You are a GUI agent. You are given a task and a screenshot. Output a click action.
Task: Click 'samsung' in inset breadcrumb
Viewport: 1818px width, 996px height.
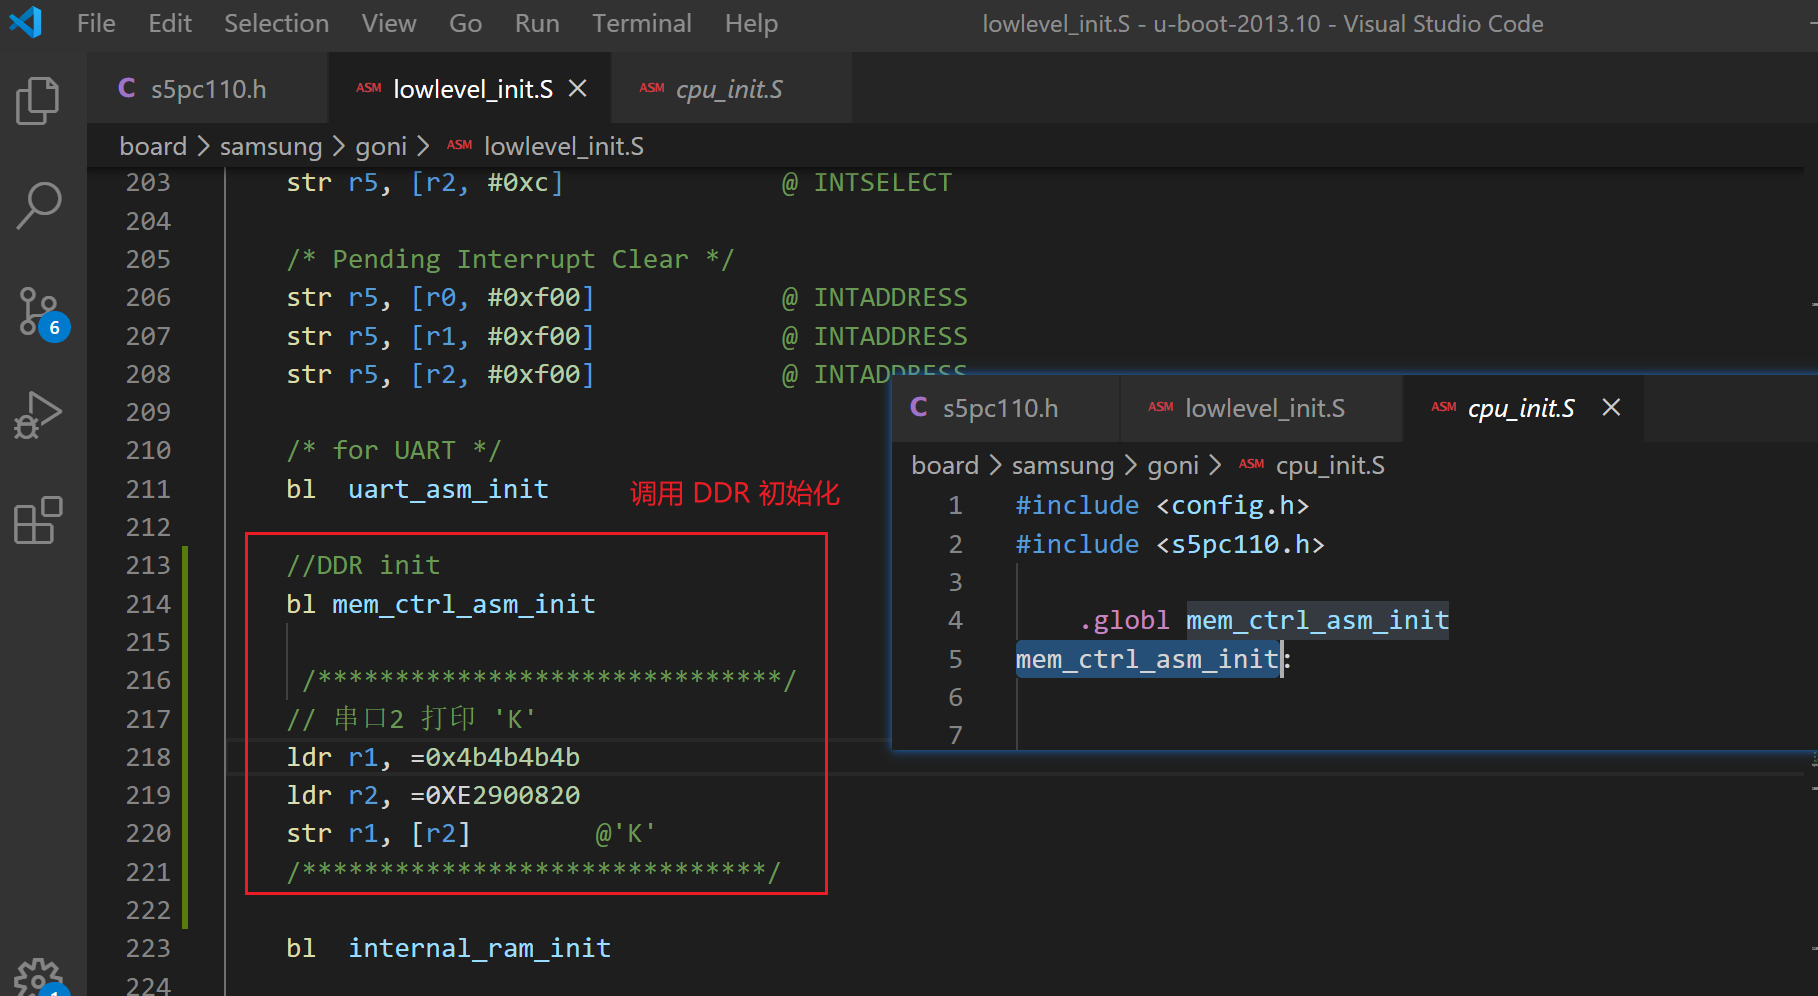click(x=1063, y=465)
